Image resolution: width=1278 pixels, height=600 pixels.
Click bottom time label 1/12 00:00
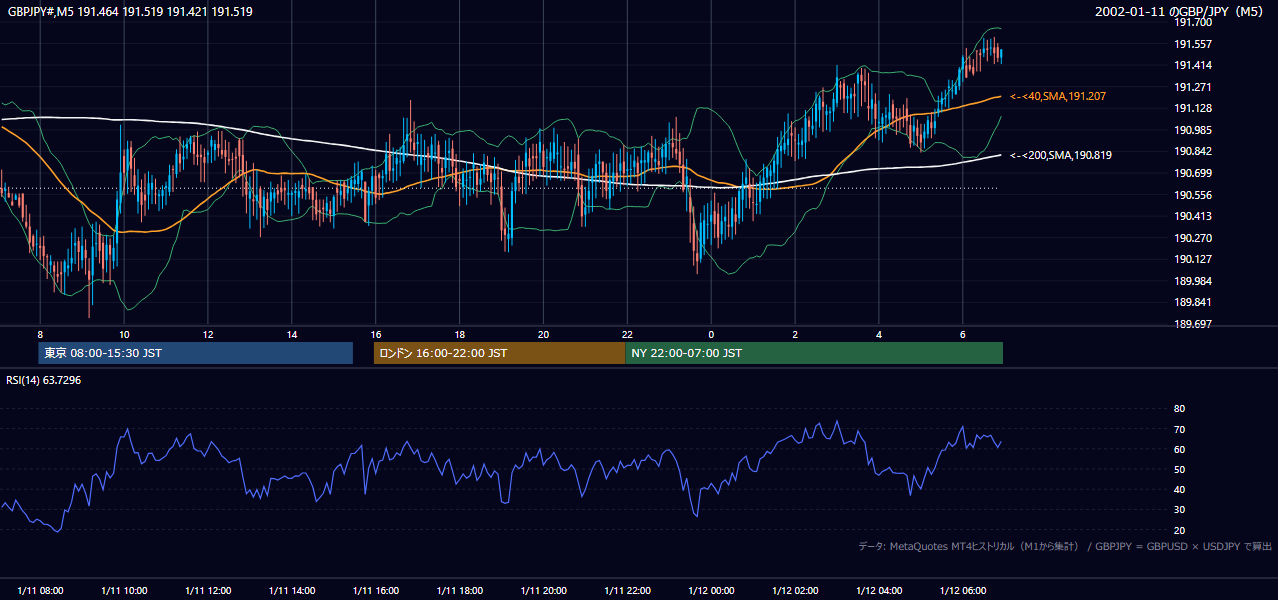[x=711, y=591]
